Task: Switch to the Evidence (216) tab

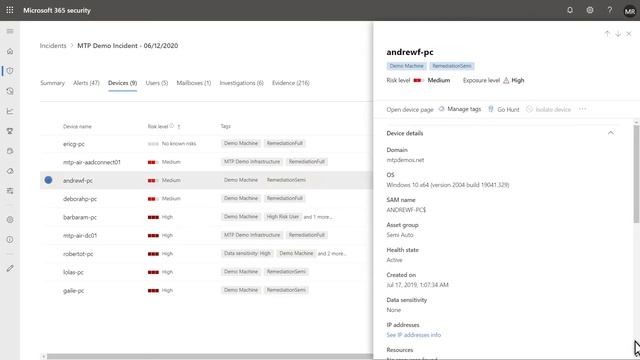Action: [x=291, y=83]
